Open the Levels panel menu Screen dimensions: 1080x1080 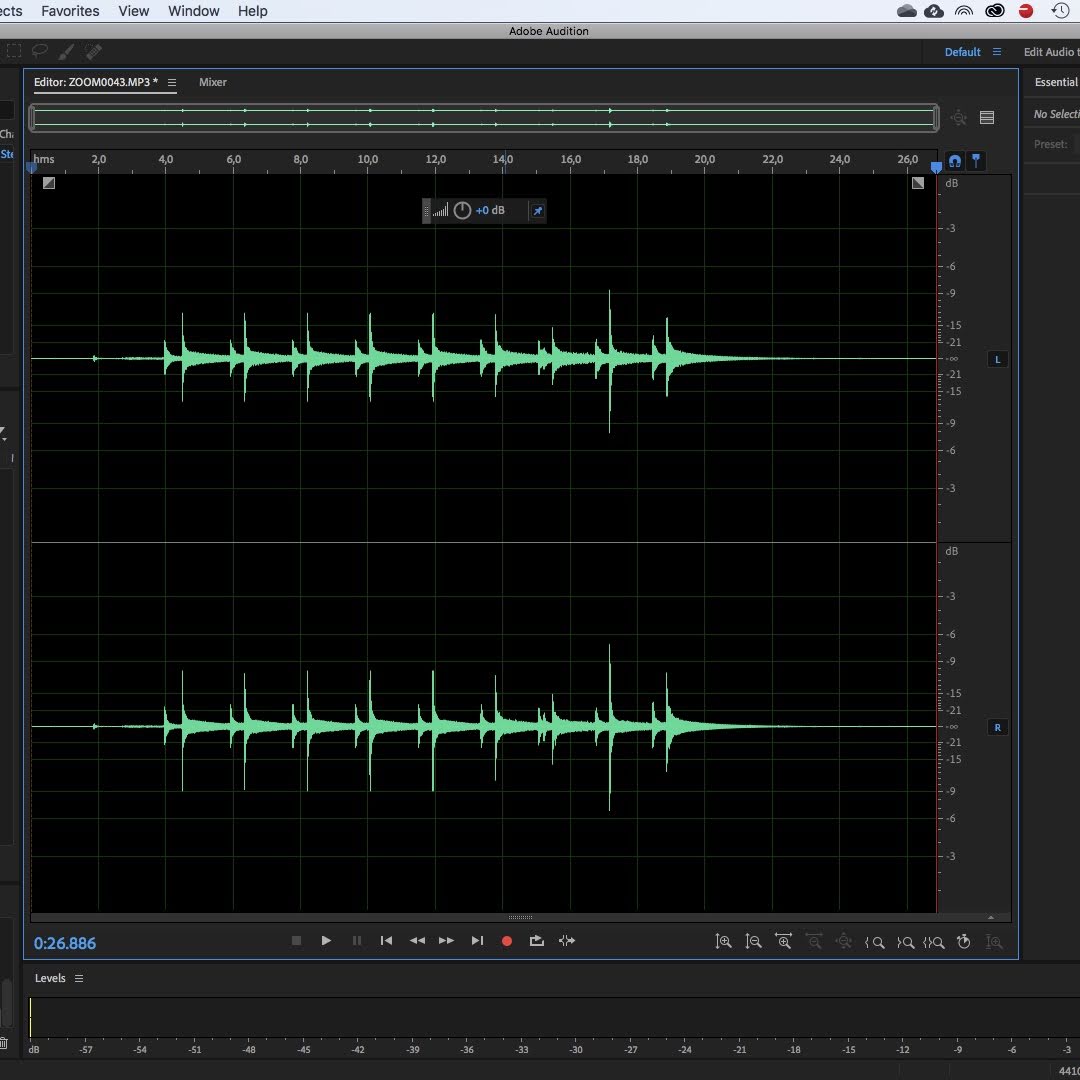pos(79,979)
